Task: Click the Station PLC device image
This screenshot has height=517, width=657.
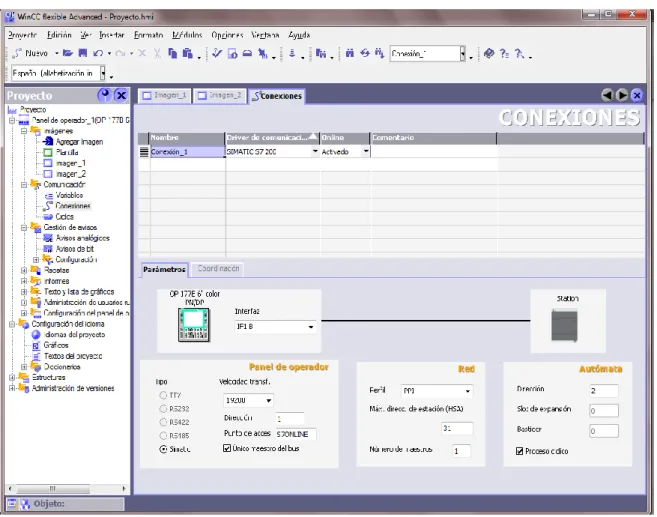Action: [564, 325]
